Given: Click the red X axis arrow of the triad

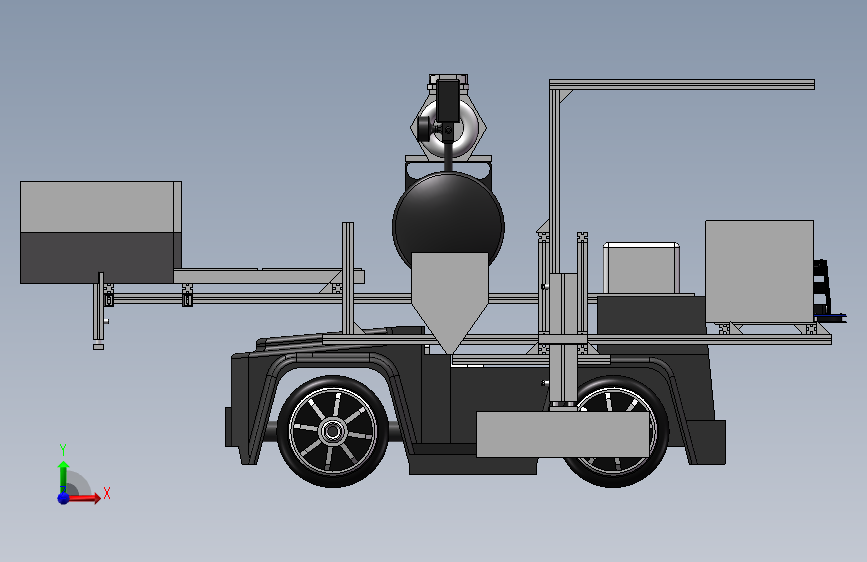Looking at the screenshot, I should point(84,498).
